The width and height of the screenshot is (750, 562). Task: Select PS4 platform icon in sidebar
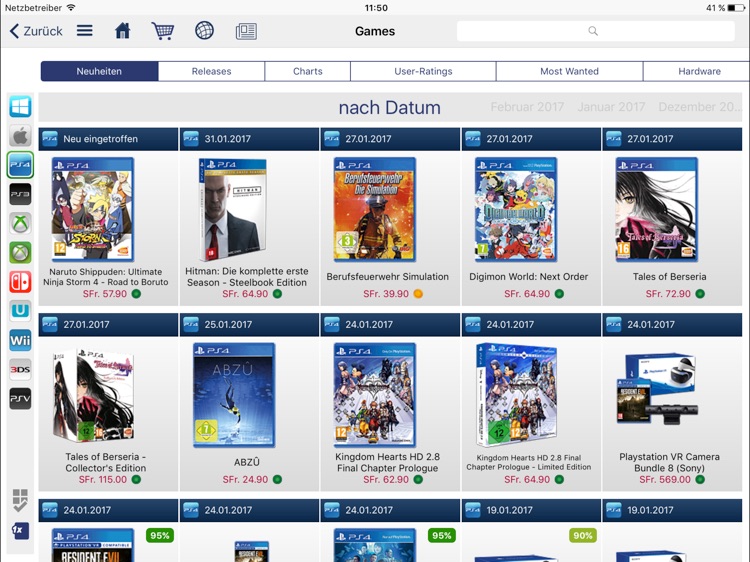(20, 165)
